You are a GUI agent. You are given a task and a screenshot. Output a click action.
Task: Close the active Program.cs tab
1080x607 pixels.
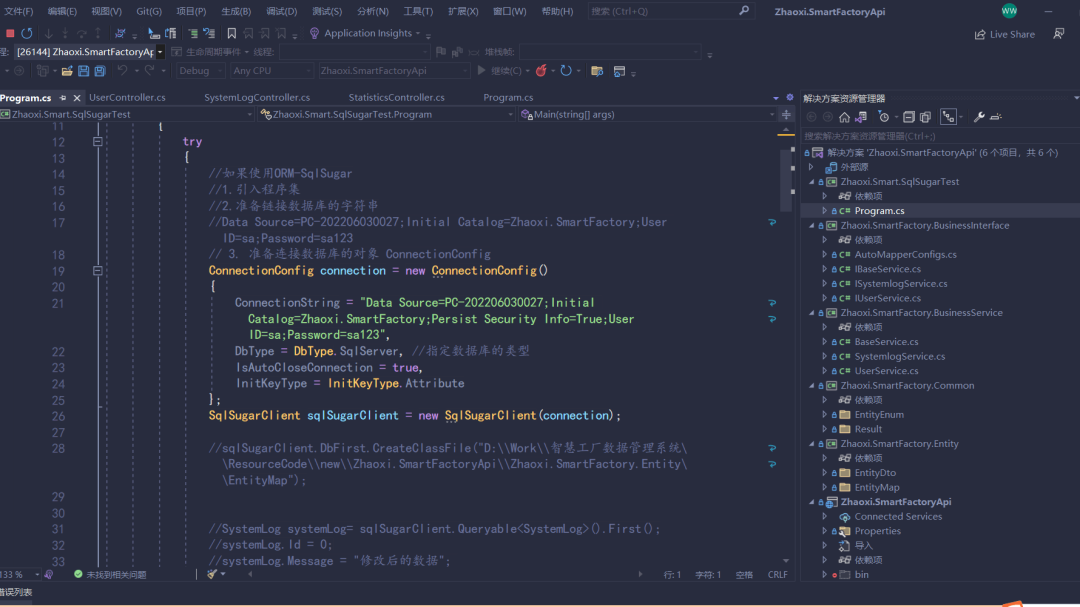point(77,98)
